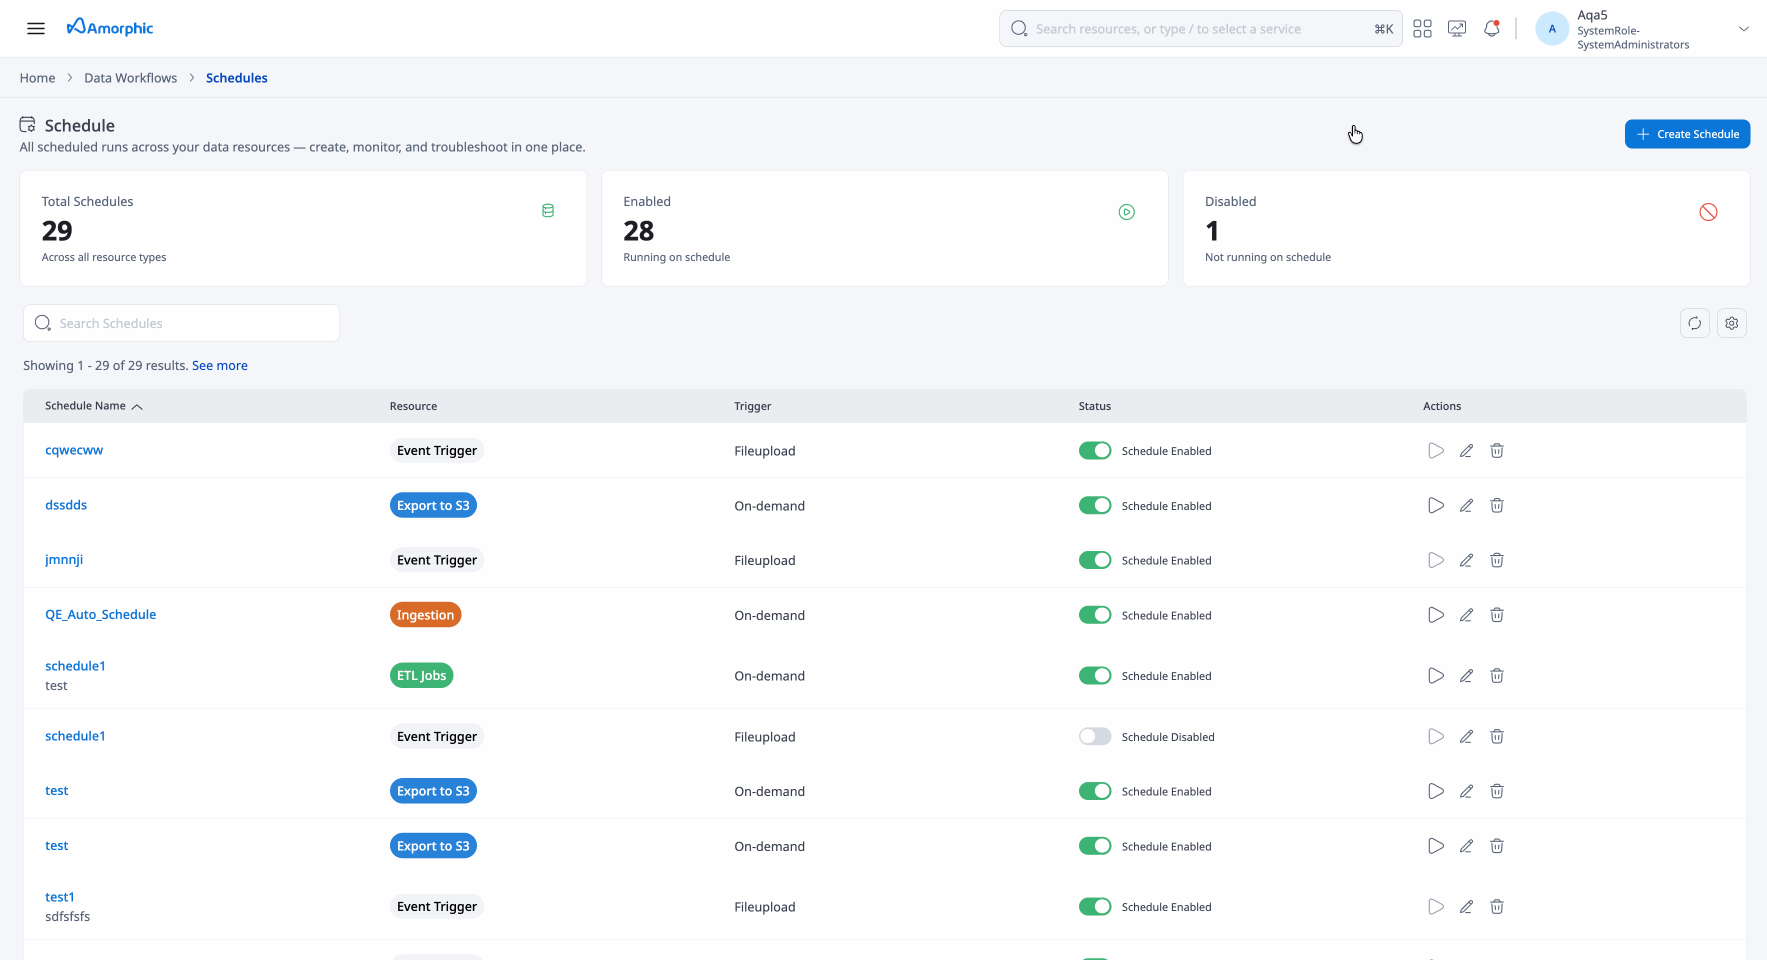The image size is (1767, 960).
Task: Click the Search Schedules input
Action: [x=181, y=323]
